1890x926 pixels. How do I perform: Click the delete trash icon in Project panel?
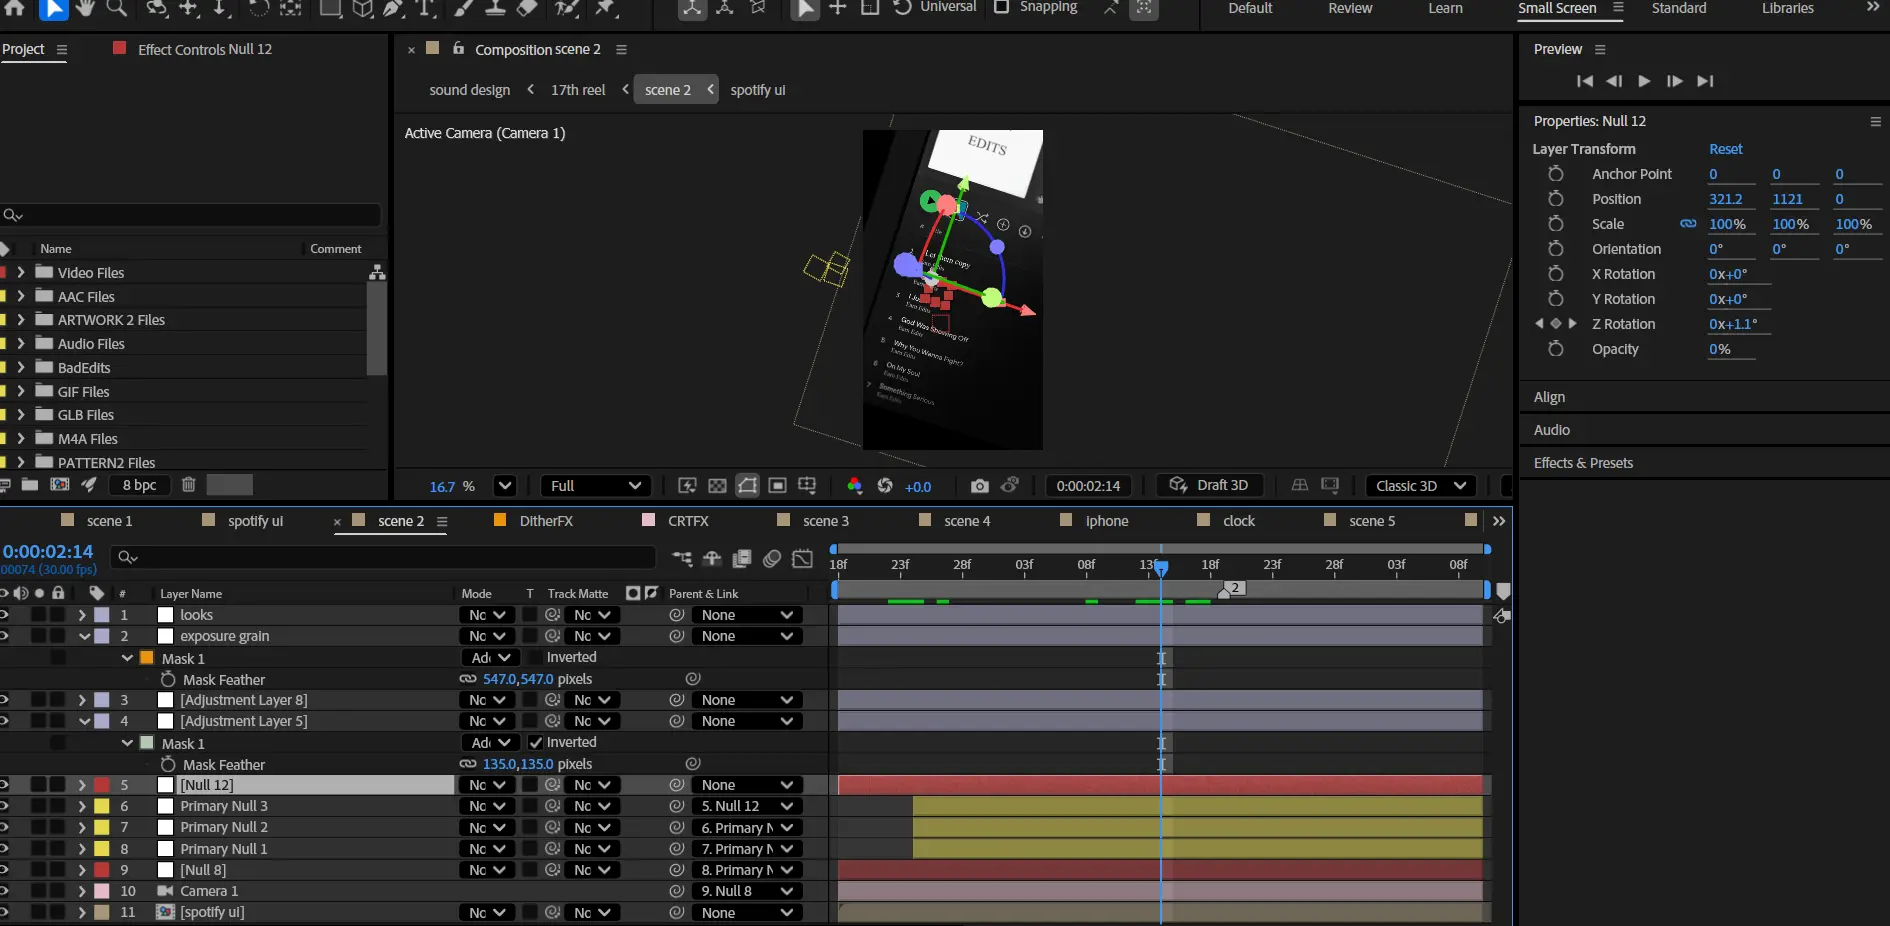coord(188,485)
